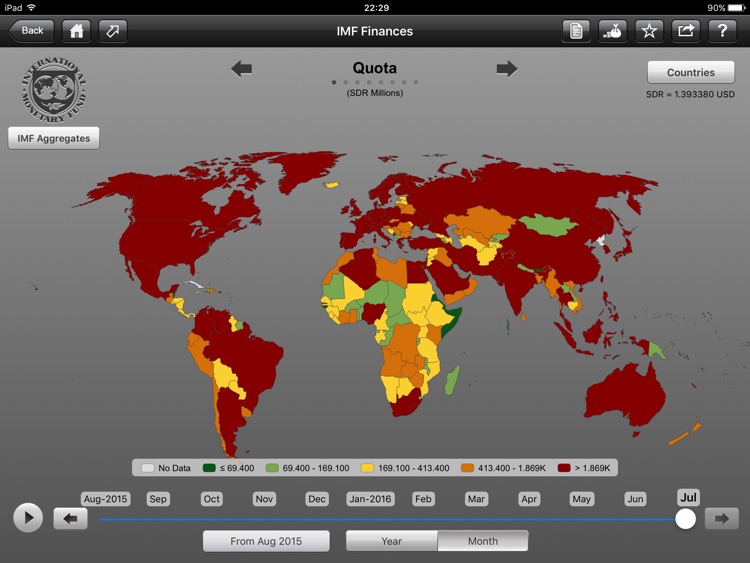Tap the SDR = 1.393380 USD rate text
This screenshot has height=563, width=750.
click(690, 94)
